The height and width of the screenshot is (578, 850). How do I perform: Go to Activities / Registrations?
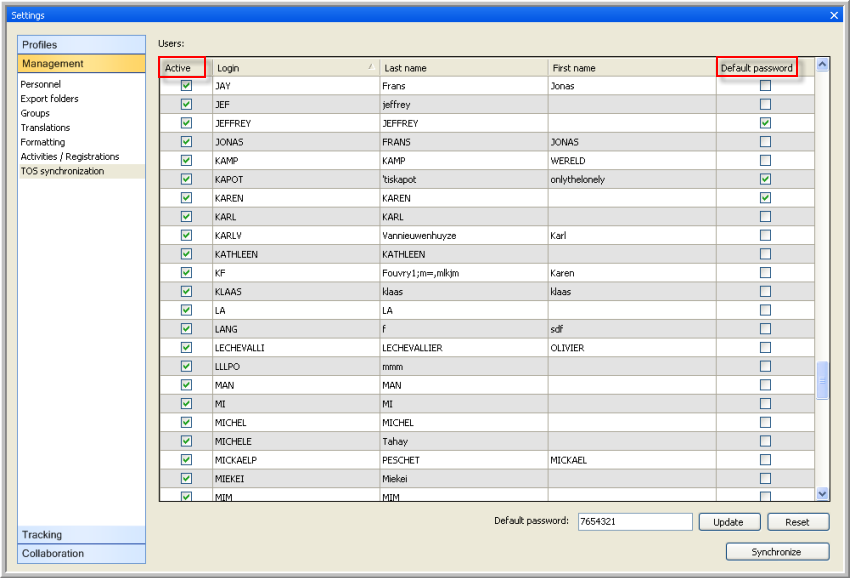70,157
